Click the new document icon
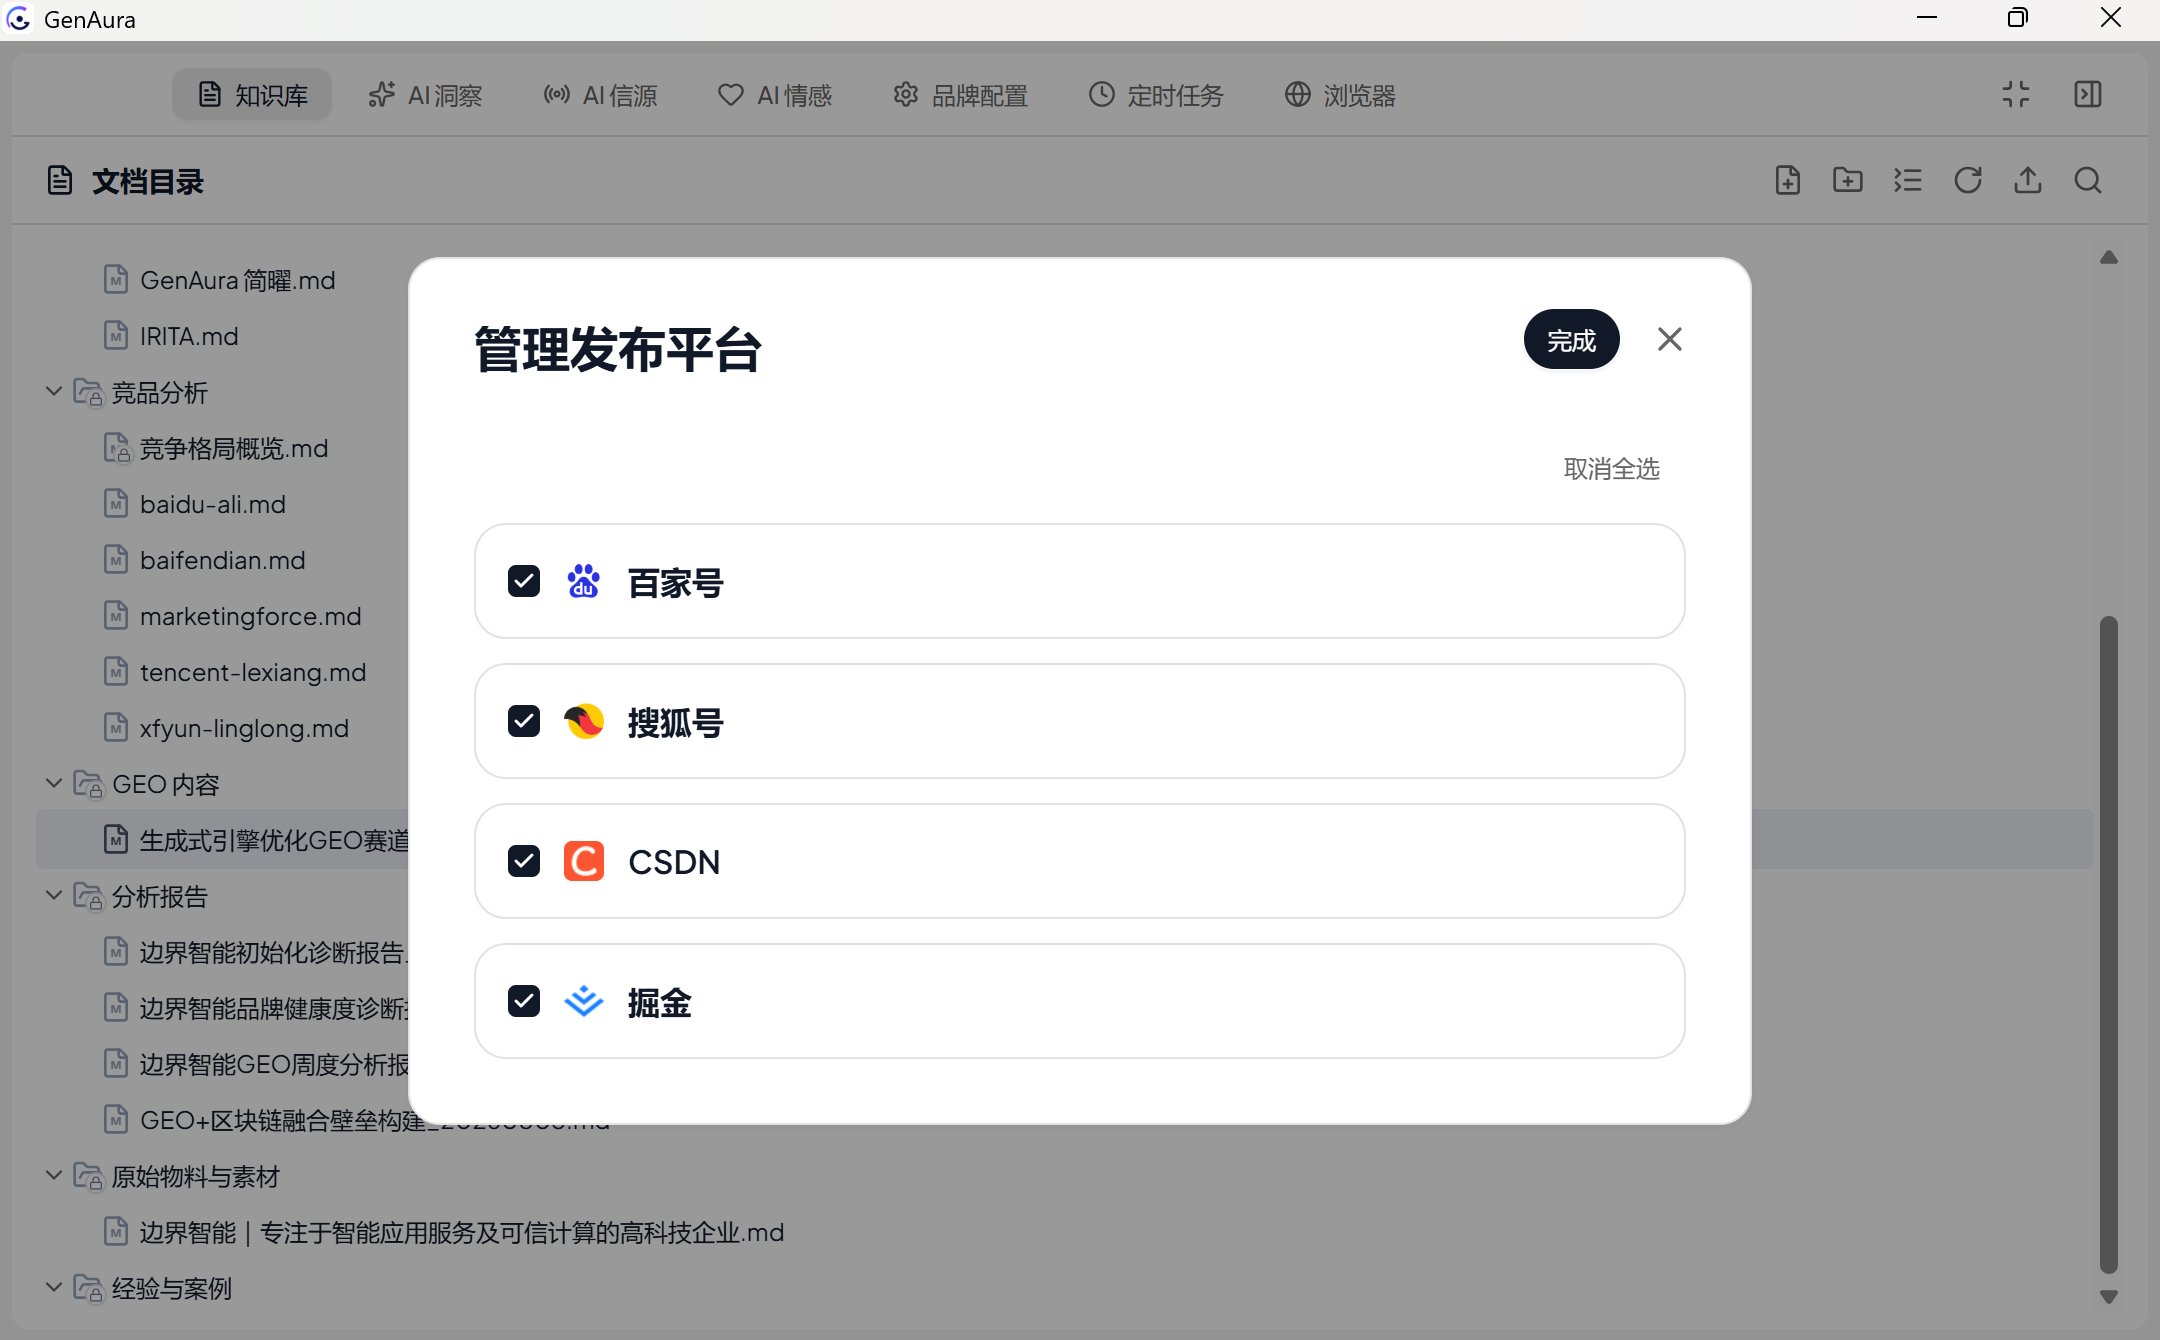Viewport: 2160px width, 1340px height. click(x=1788, y=180)
